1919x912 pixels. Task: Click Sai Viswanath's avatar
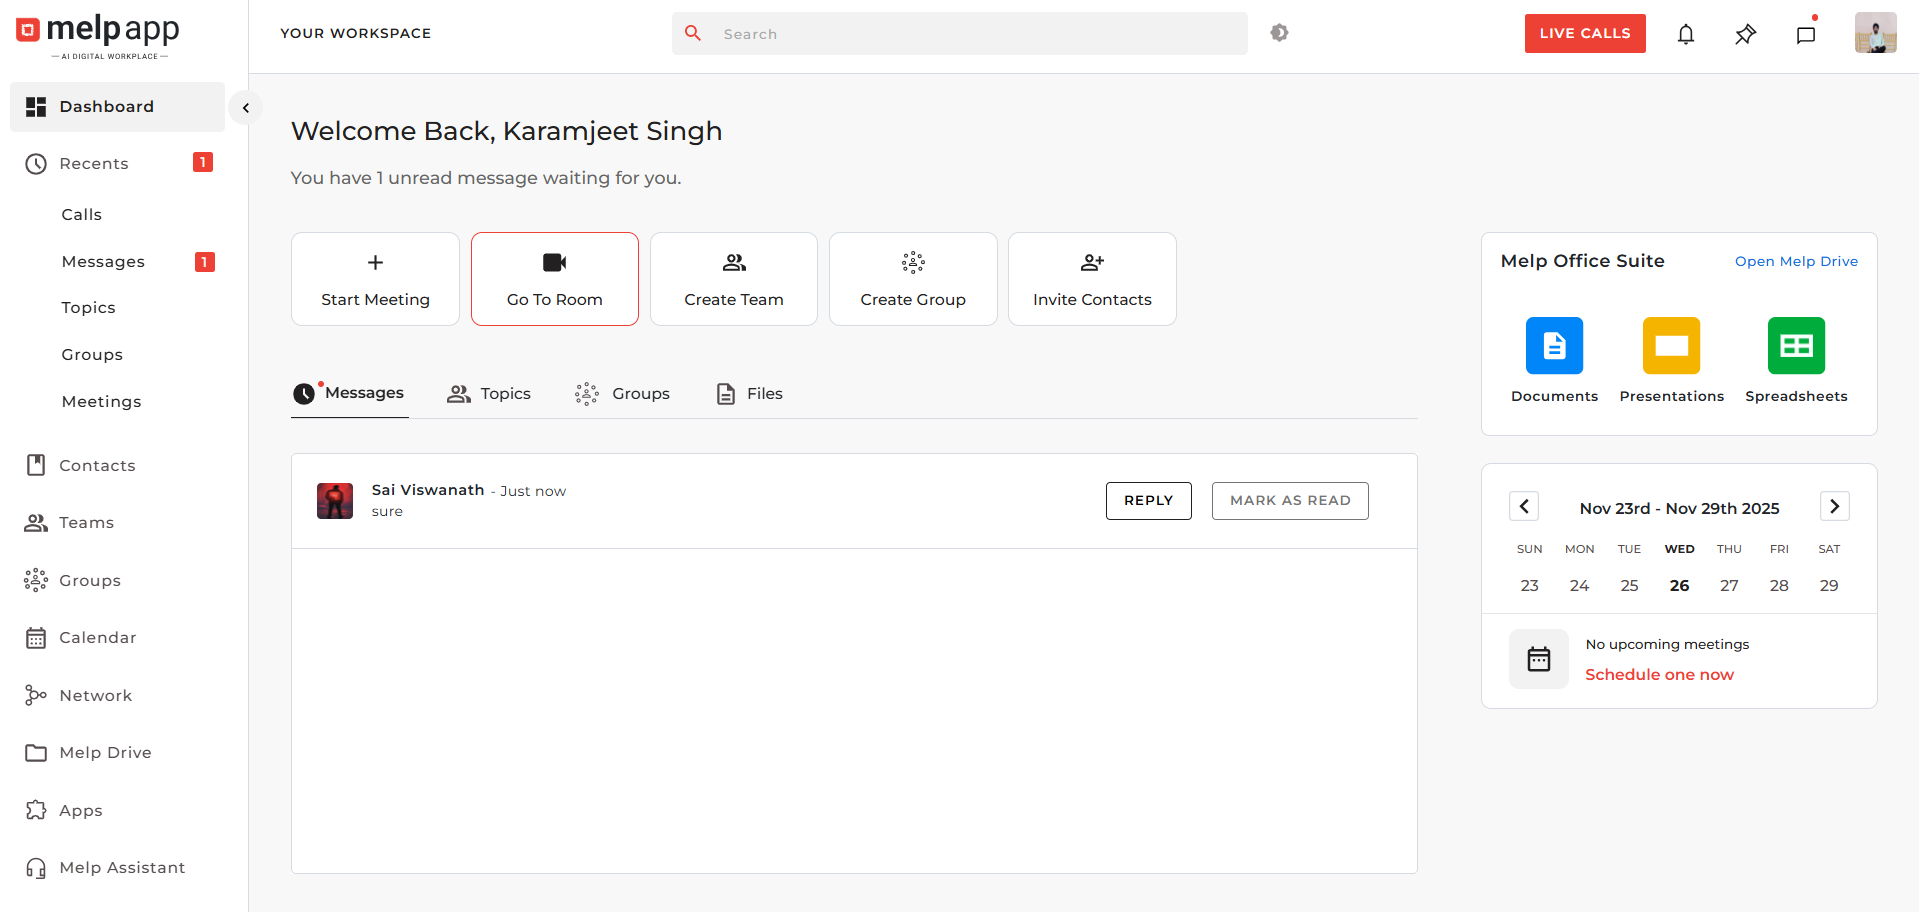335,501
